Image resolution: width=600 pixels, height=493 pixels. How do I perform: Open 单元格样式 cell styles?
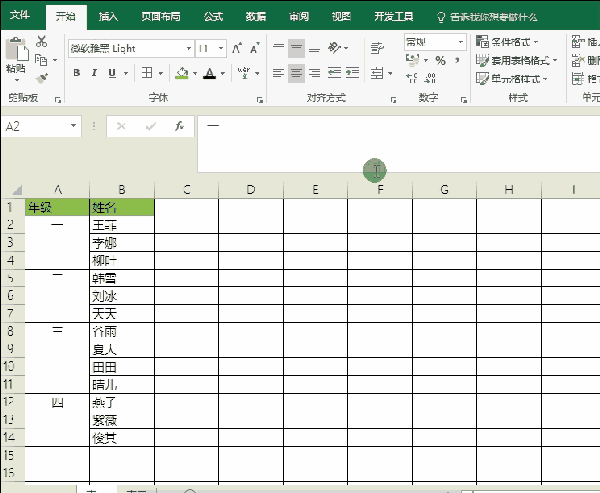pos(511,79)
